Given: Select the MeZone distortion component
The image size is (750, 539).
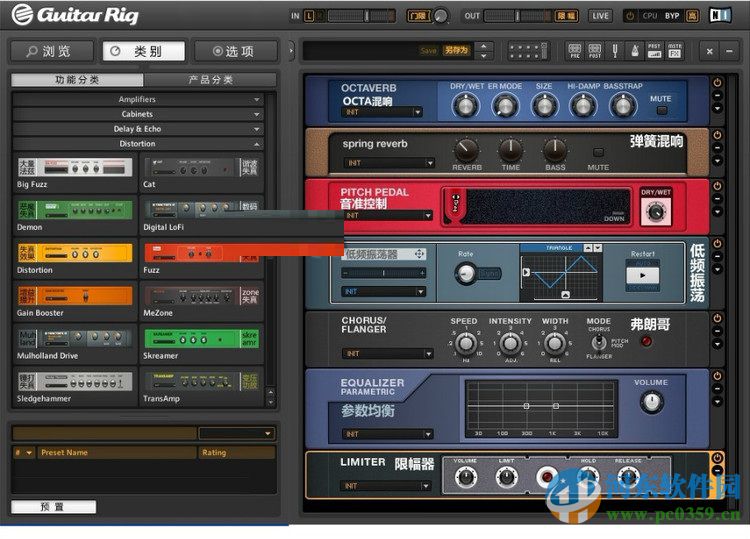Looking at the screenshot, I should click(202, 300).
